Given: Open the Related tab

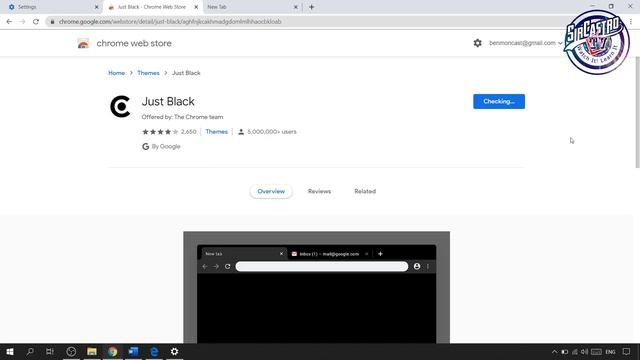Looking at the screenshot, I should [365, 191].
